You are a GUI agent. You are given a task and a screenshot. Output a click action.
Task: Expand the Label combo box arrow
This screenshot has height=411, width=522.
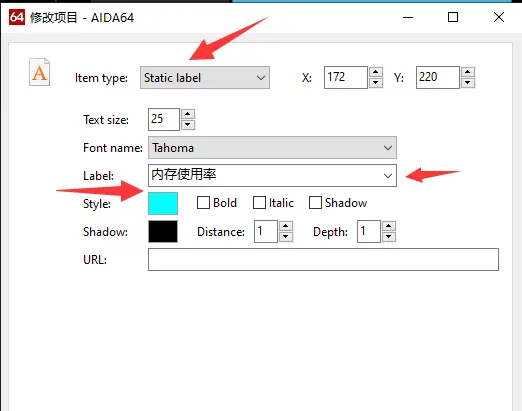click(x=388, y=175)
